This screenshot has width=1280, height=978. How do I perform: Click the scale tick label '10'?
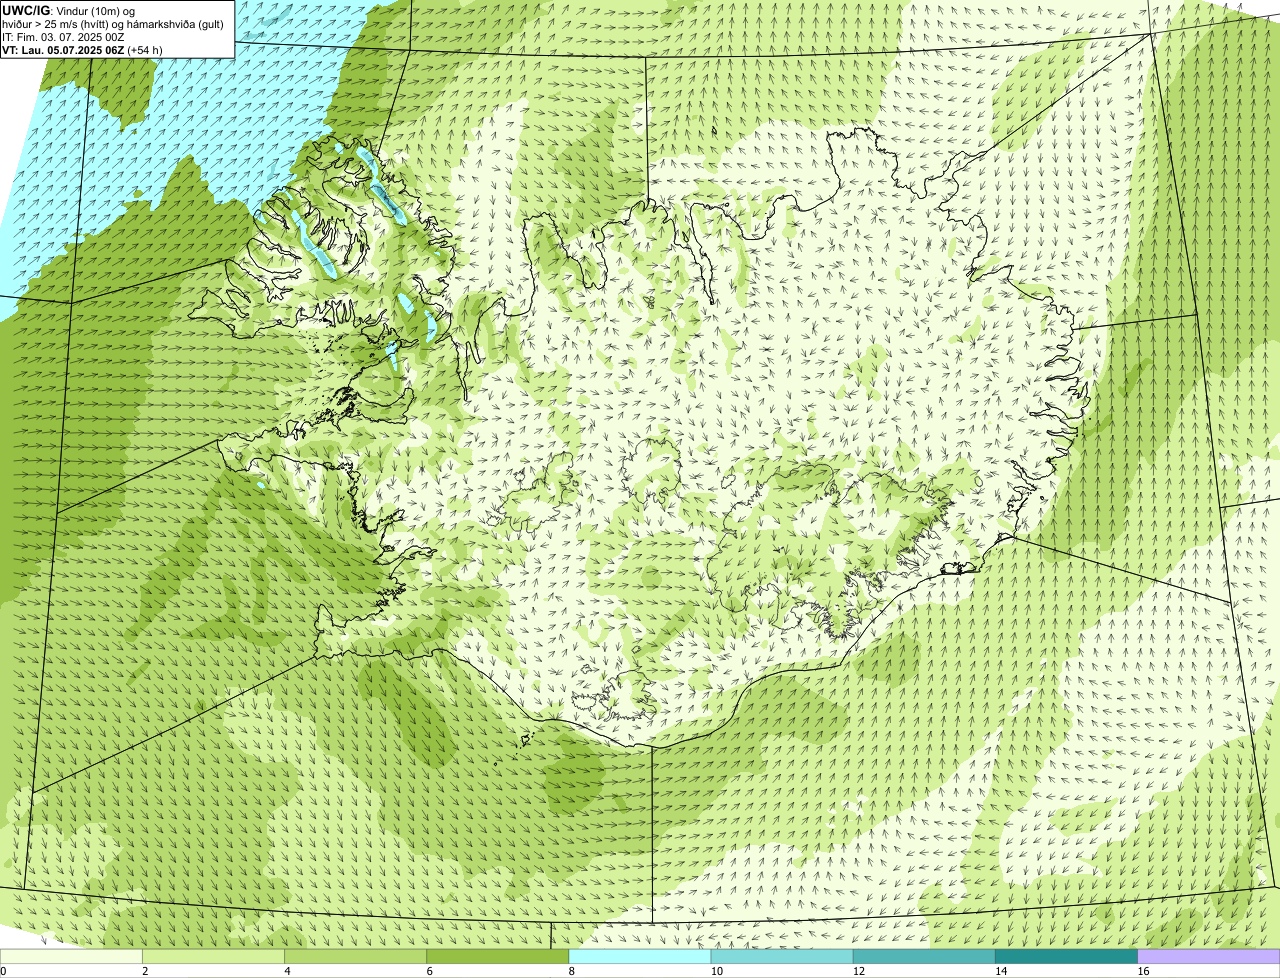(x=716, y=971)
